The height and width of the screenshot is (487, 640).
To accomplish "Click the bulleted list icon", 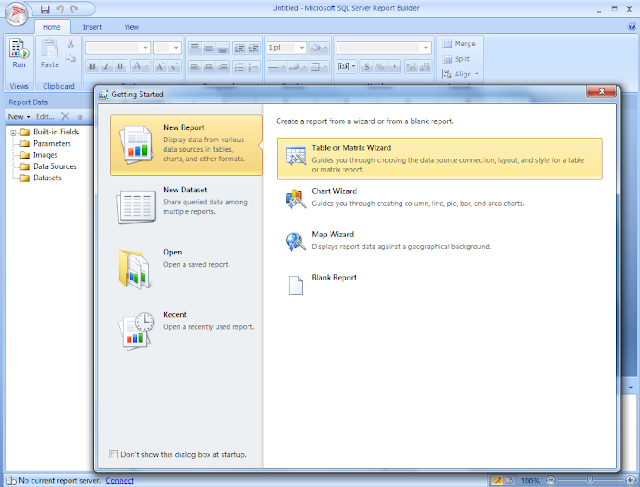I will pyautogui.click(x=239, y=67).
